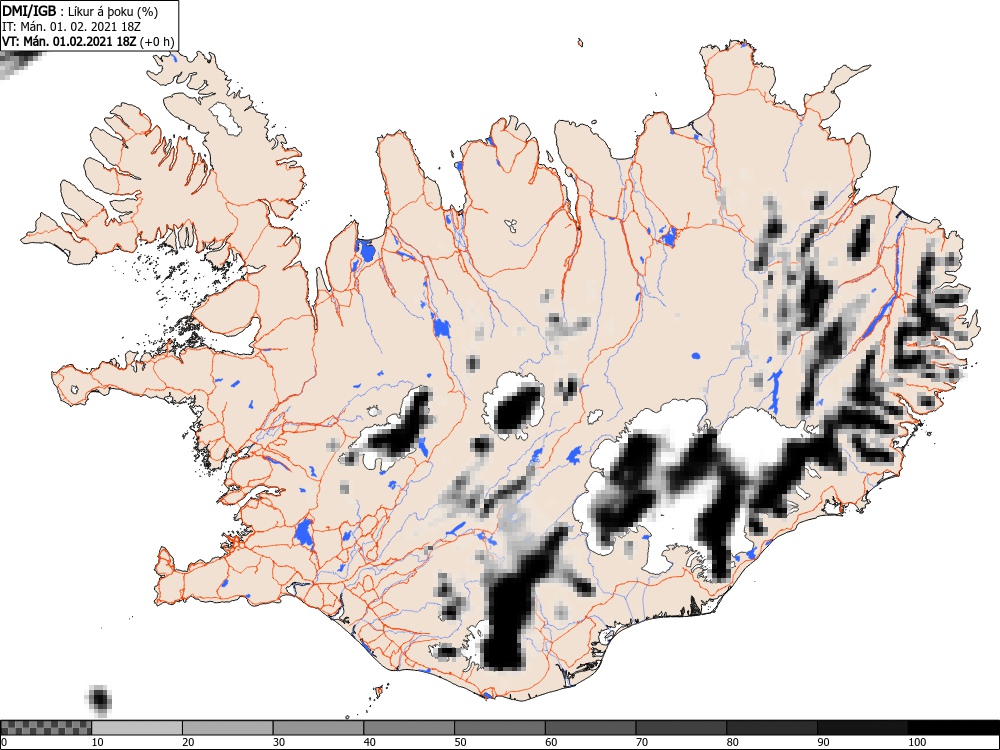Click the legend label '40'

(369, 742)
